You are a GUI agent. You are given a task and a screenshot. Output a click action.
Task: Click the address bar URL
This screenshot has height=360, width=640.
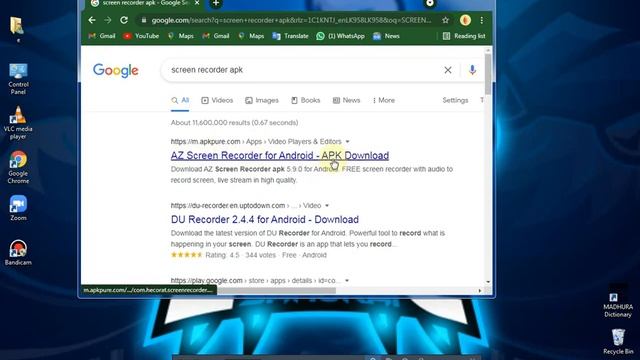click(291, 20)
